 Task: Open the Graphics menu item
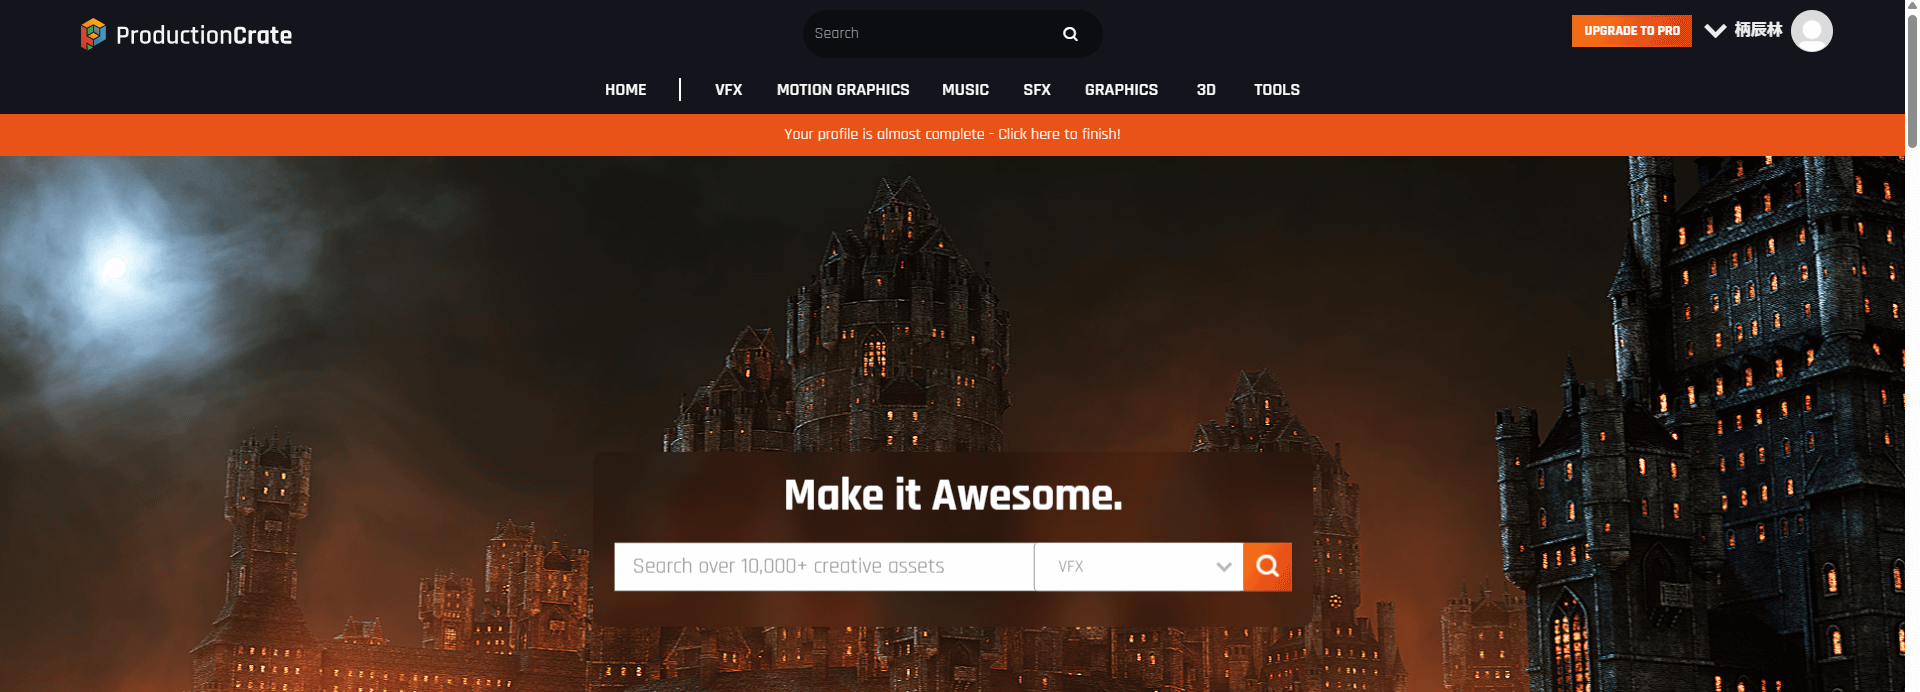click(x=1121, y=90)
